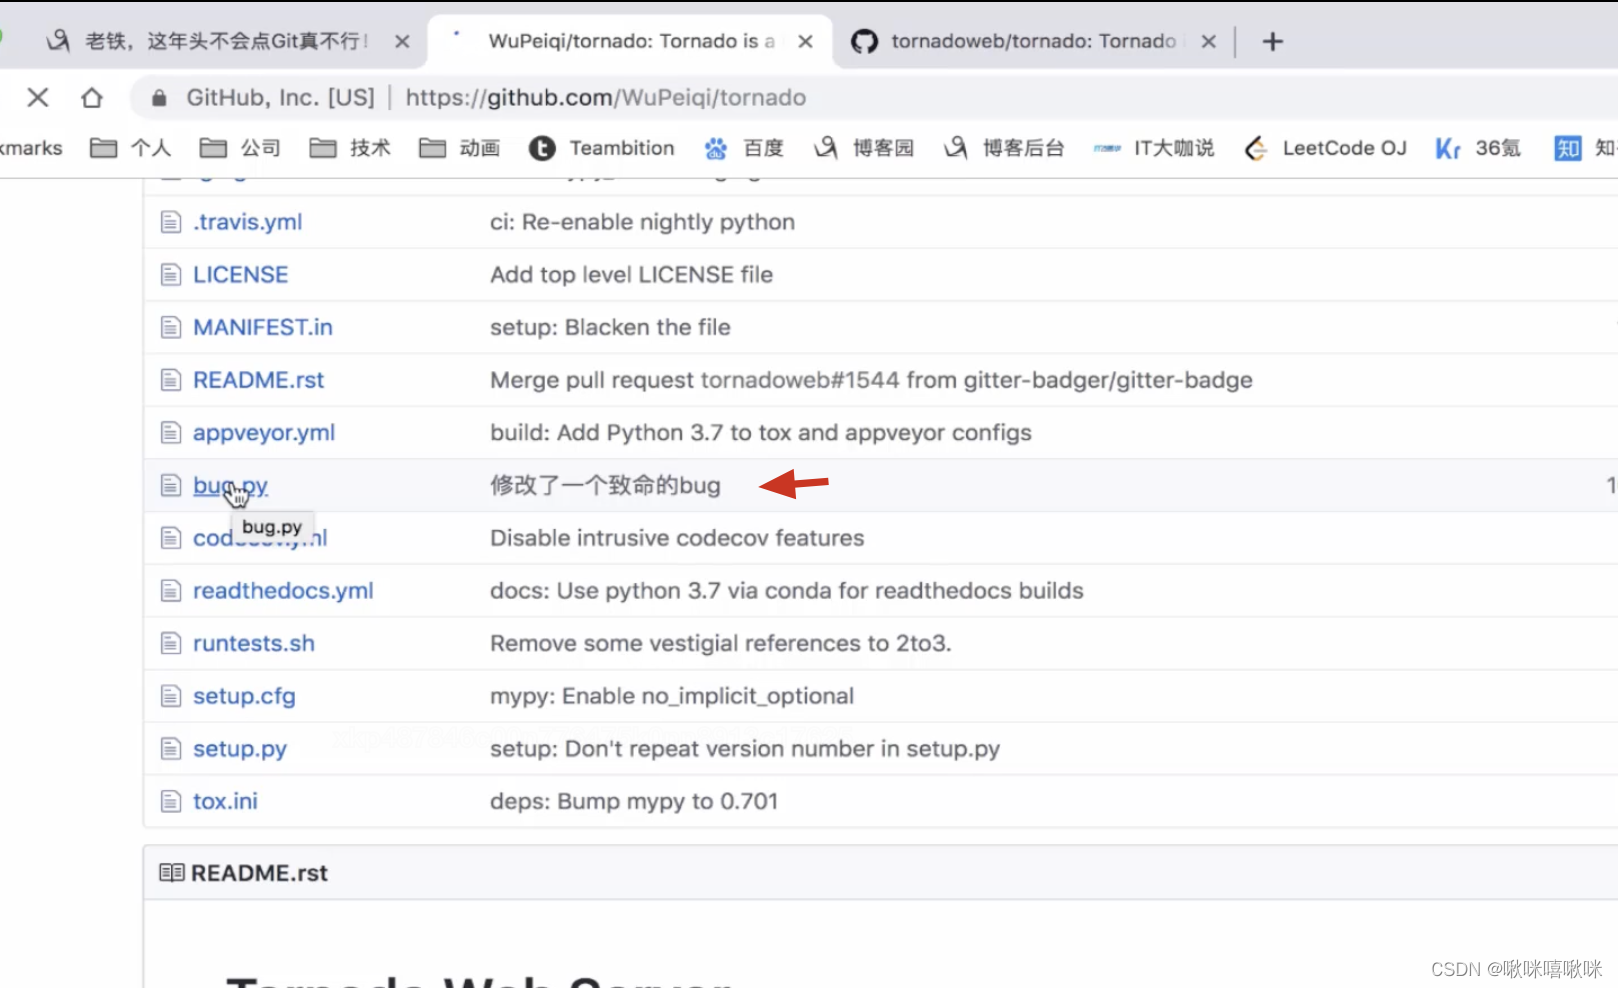Stop loading the page with X button

[x=38, y=97]
